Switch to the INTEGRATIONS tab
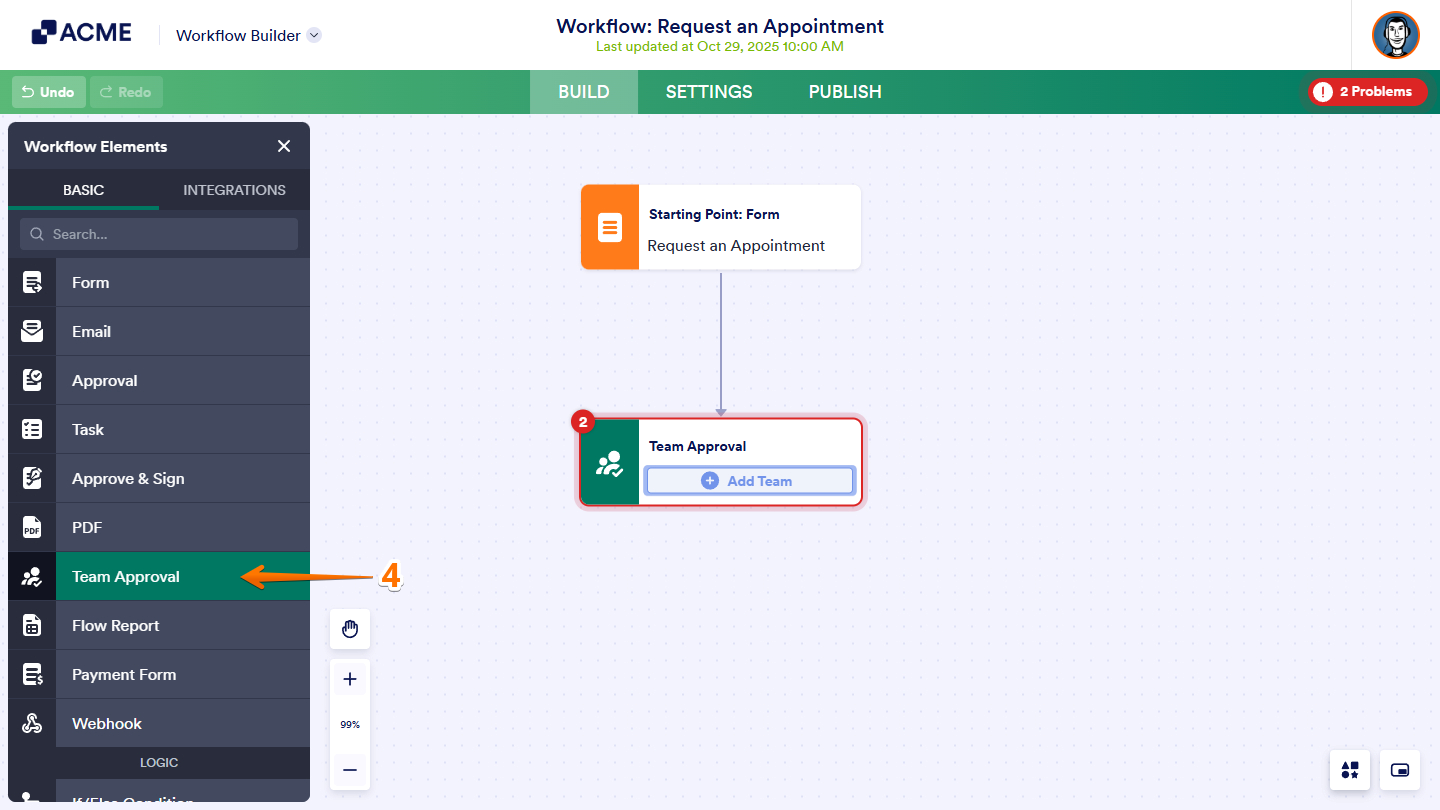Image resolution: width=1440 pixels, height=810 pixels. pyautogui.click(x=234, y=190)
